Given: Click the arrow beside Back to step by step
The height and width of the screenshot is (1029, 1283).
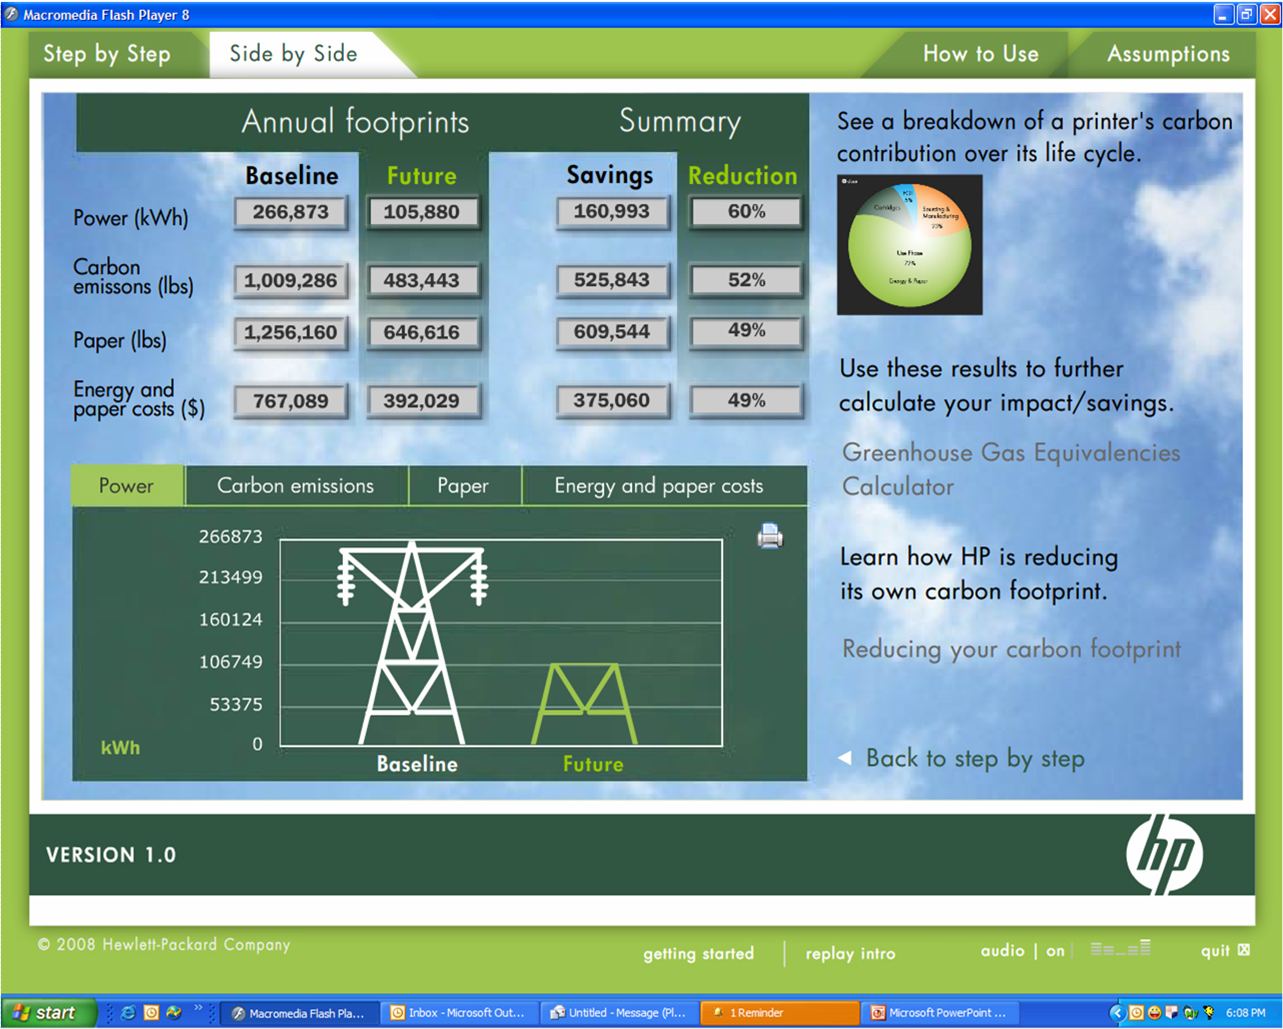Looking at the screenshot, I should tap(845, 758).
